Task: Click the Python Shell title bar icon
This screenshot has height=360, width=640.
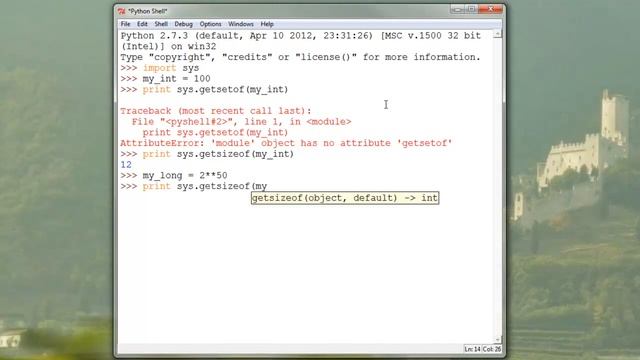Action: [122, 11]
